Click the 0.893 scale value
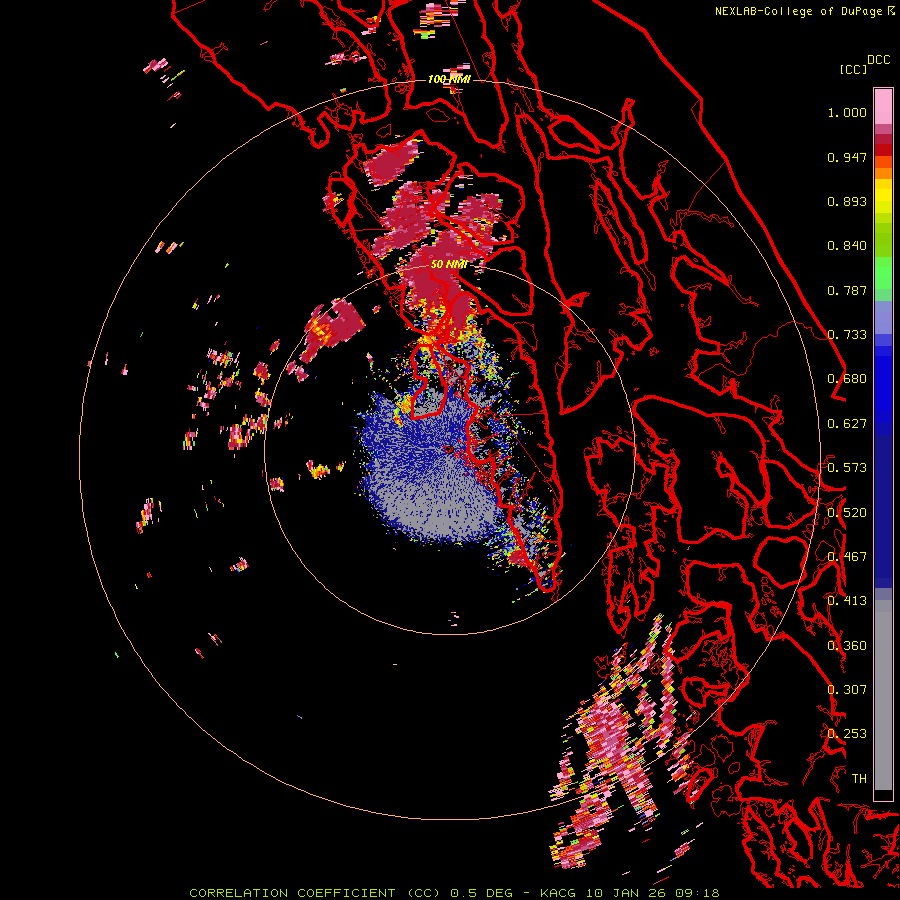This screenshot has height=900, width=900. [x=847, y=201]
